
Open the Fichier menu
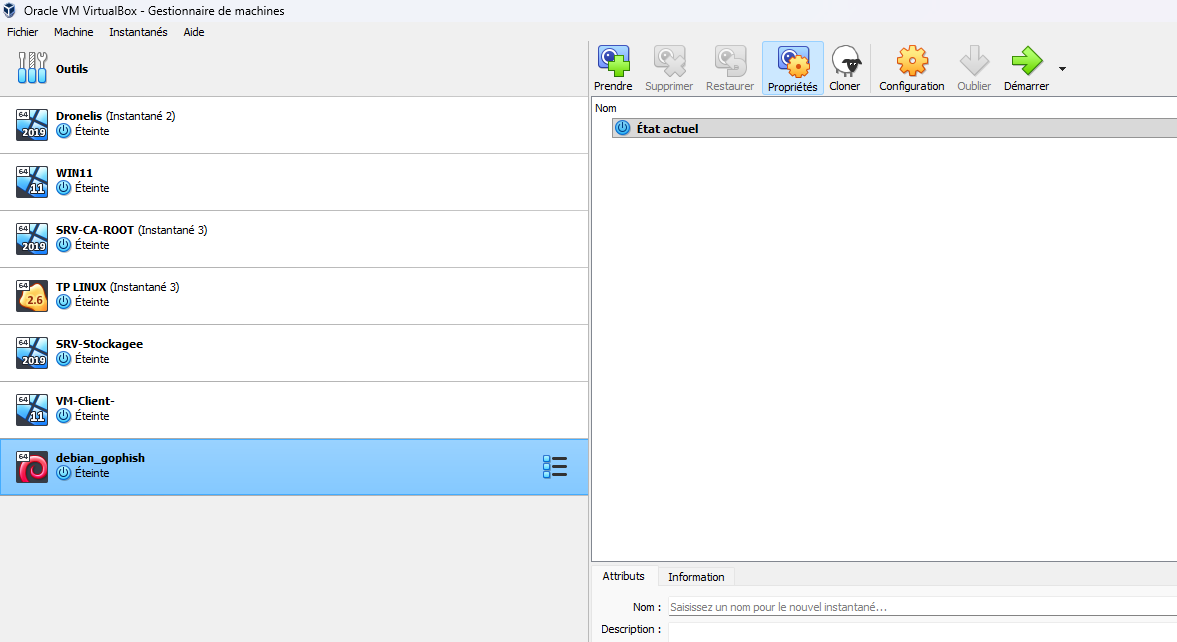pos(22,32)
